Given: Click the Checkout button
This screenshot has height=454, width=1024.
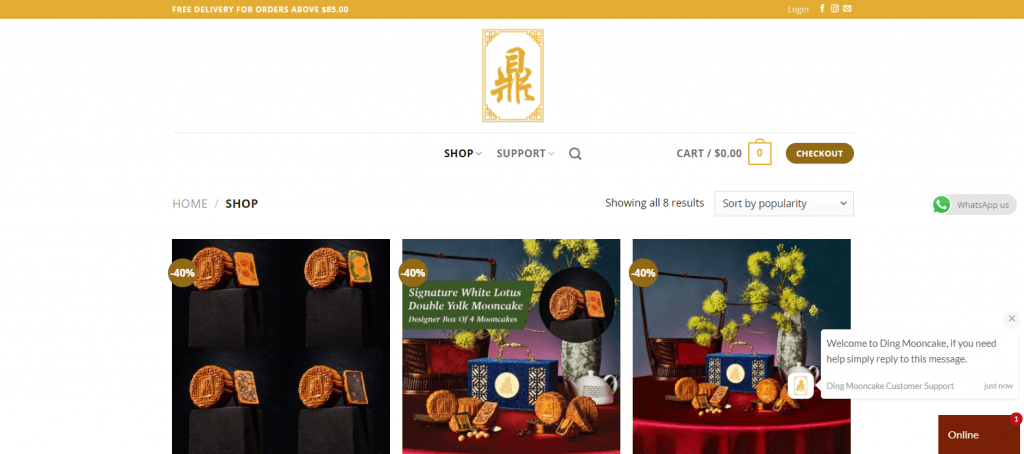Looking at the screenshot, I should (x=820, y=154).
